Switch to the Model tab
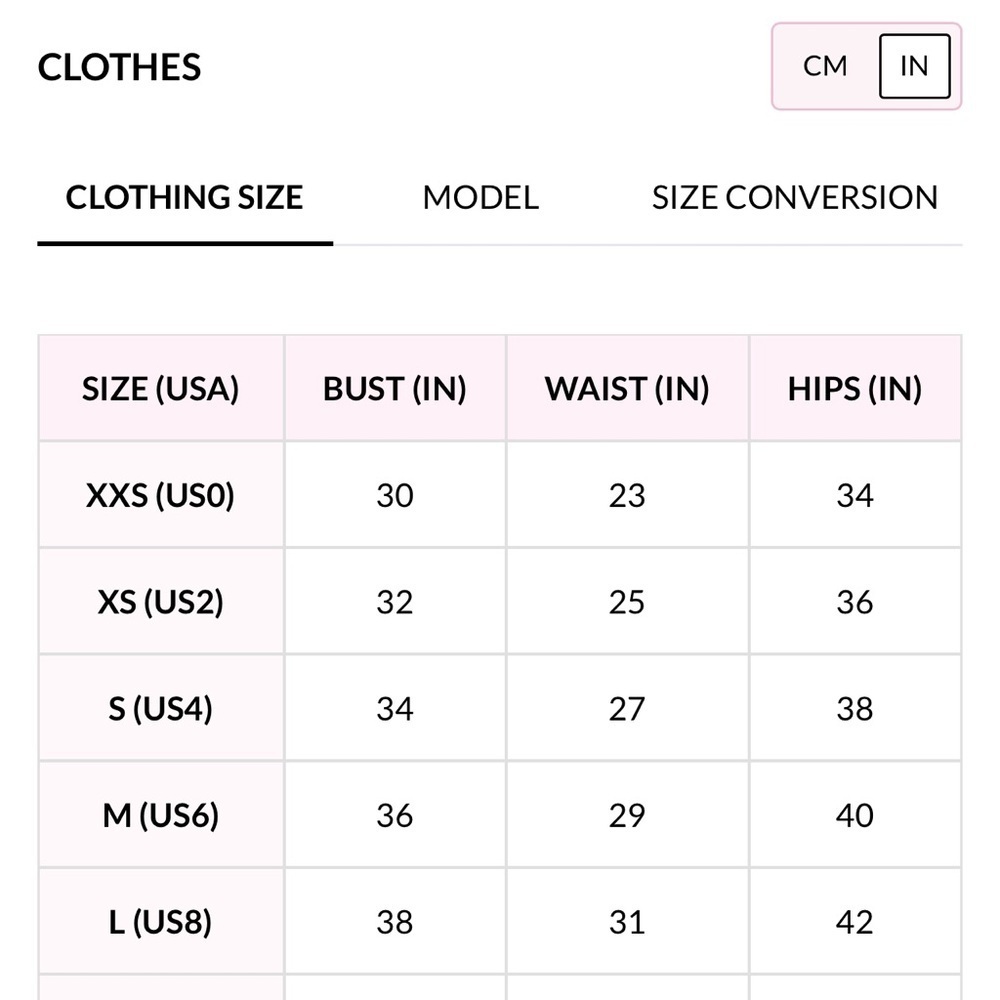Image resolution: width=1000 pixels, height=1000 pixels. pos(480,197)
